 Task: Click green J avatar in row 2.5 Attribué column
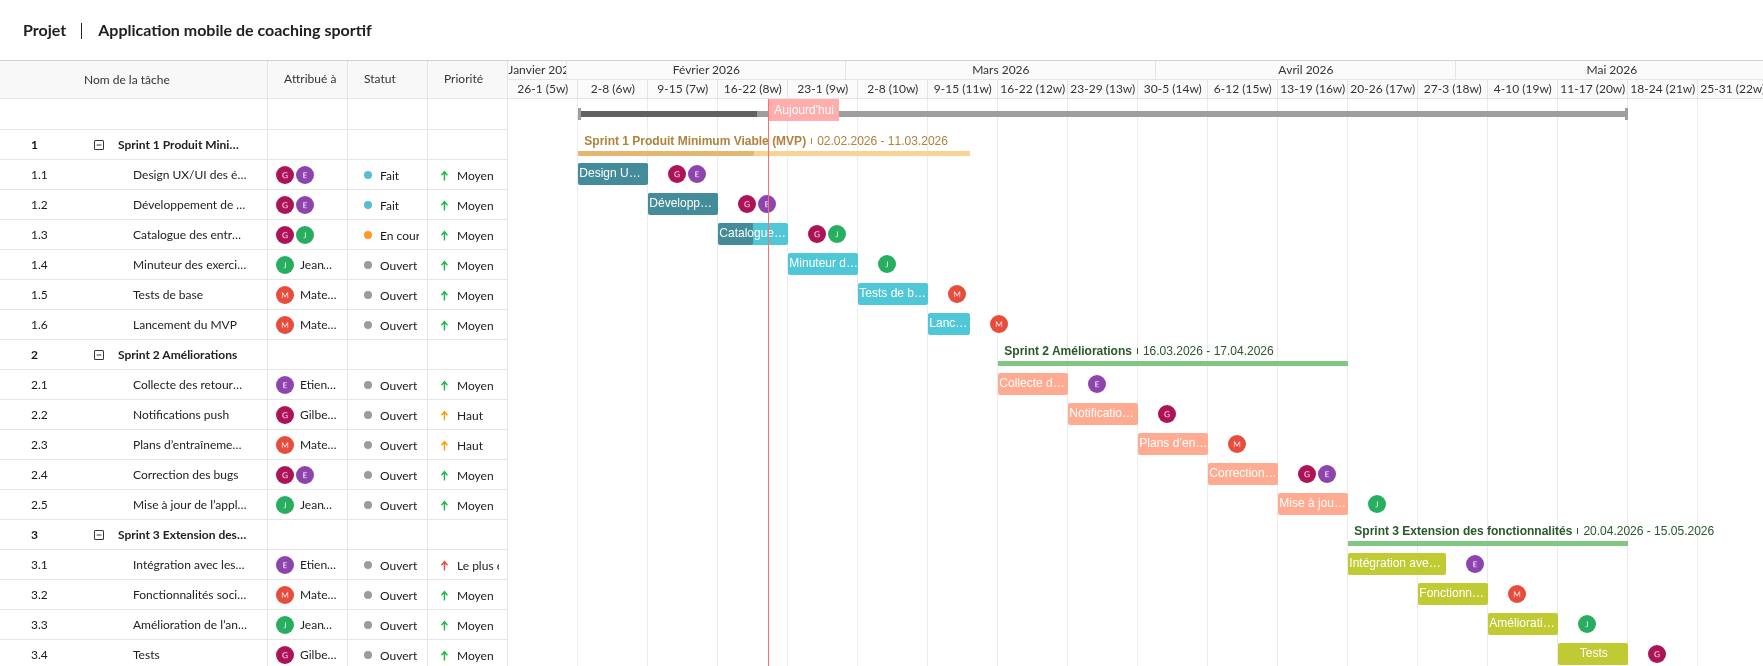(285, 505)
